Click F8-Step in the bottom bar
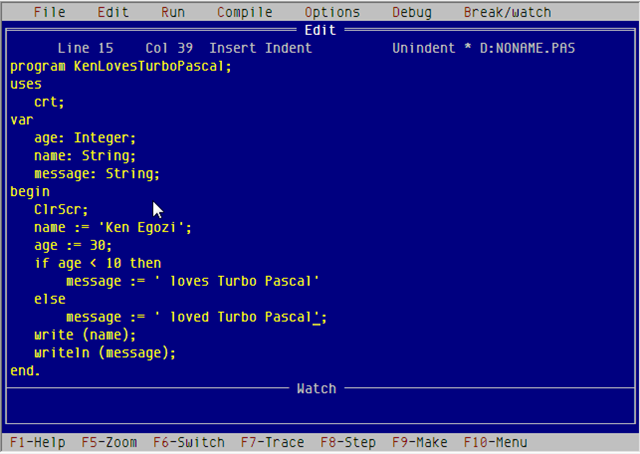 tap(348, 442)
